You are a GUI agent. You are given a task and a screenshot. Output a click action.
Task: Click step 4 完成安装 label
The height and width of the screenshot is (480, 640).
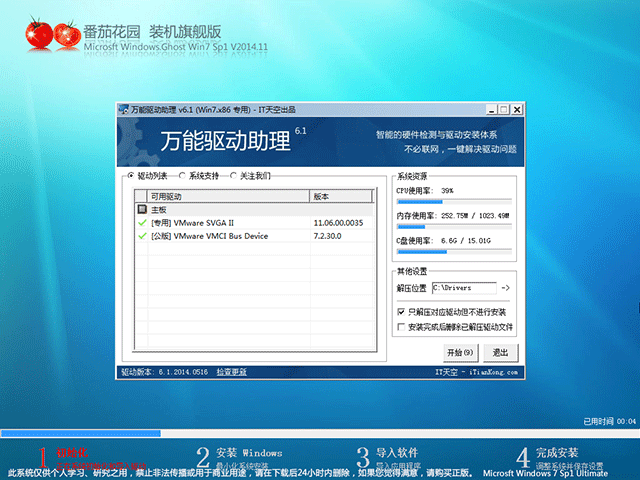click(x=557, y=452)
